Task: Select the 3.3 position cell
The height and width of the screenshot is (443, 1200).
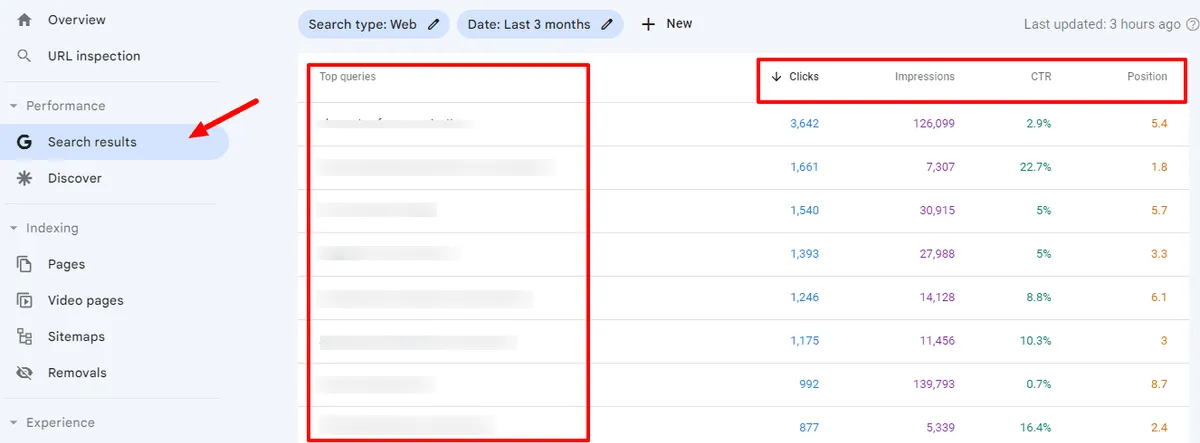Action: pyautogui.click(x=1159, y=254)
